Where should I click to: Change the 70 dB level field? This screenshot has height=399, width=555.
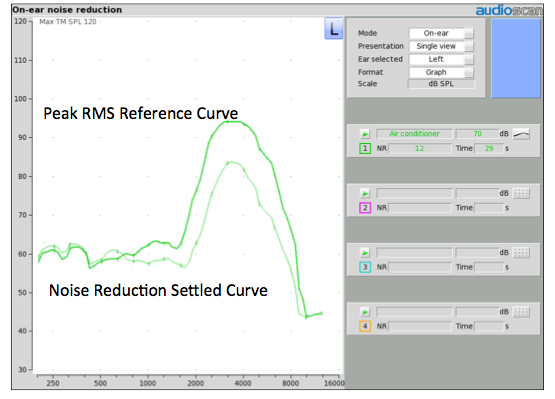(x=477, y=134)
